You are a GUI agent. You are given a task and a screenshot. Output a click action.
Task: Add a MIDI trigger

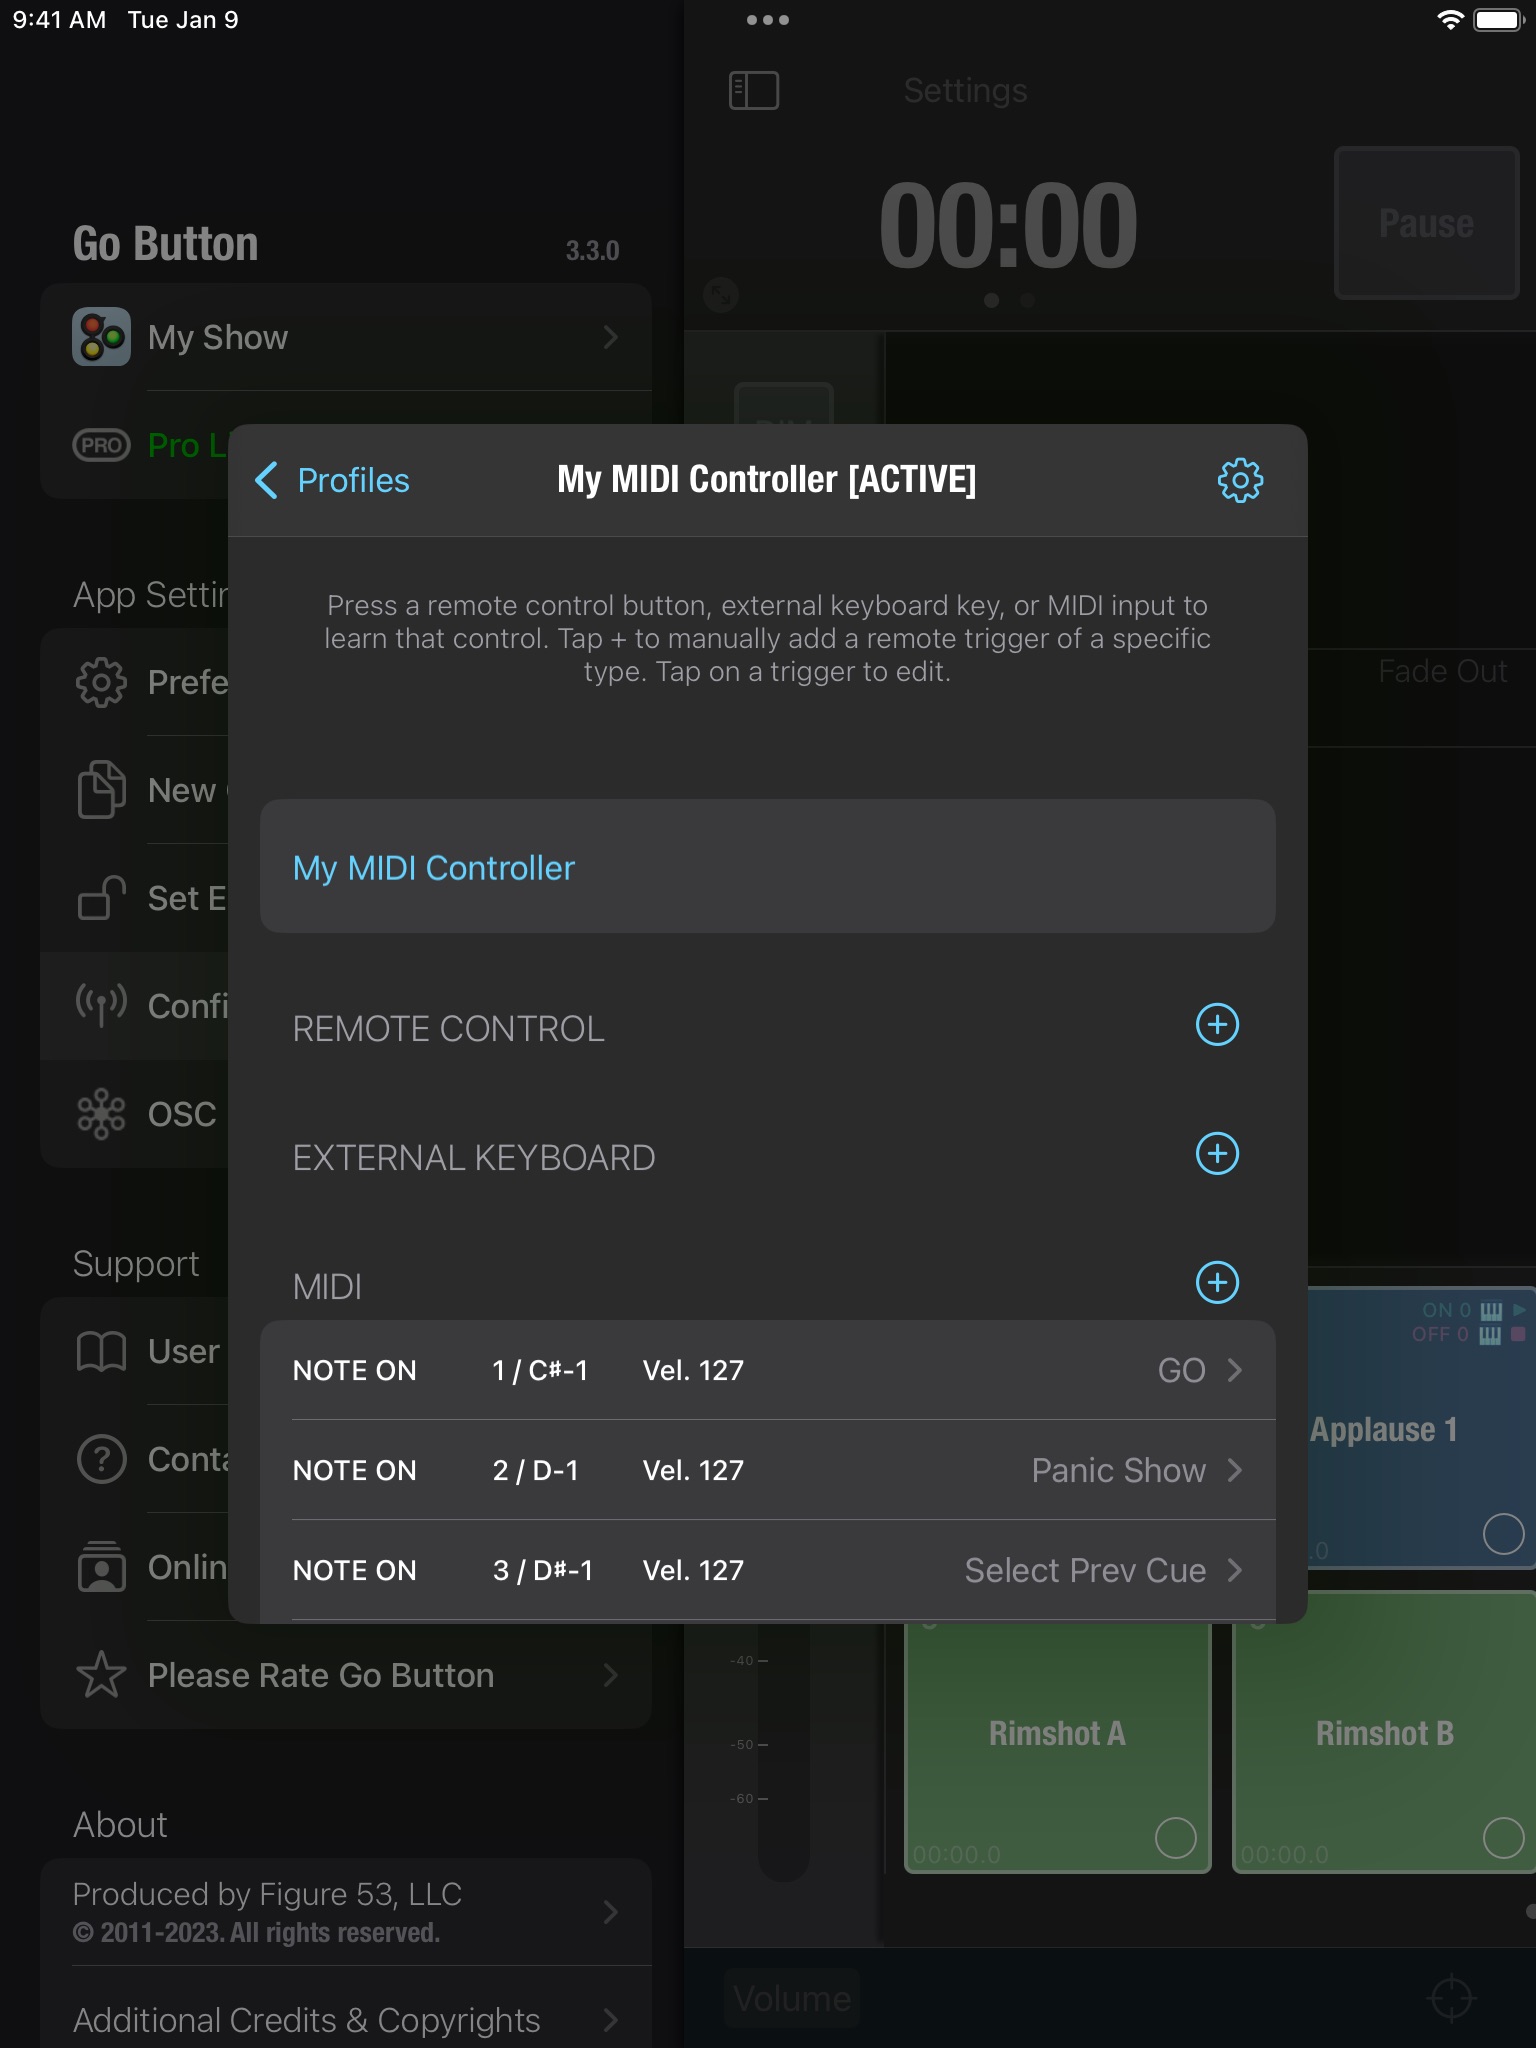1217,1283
